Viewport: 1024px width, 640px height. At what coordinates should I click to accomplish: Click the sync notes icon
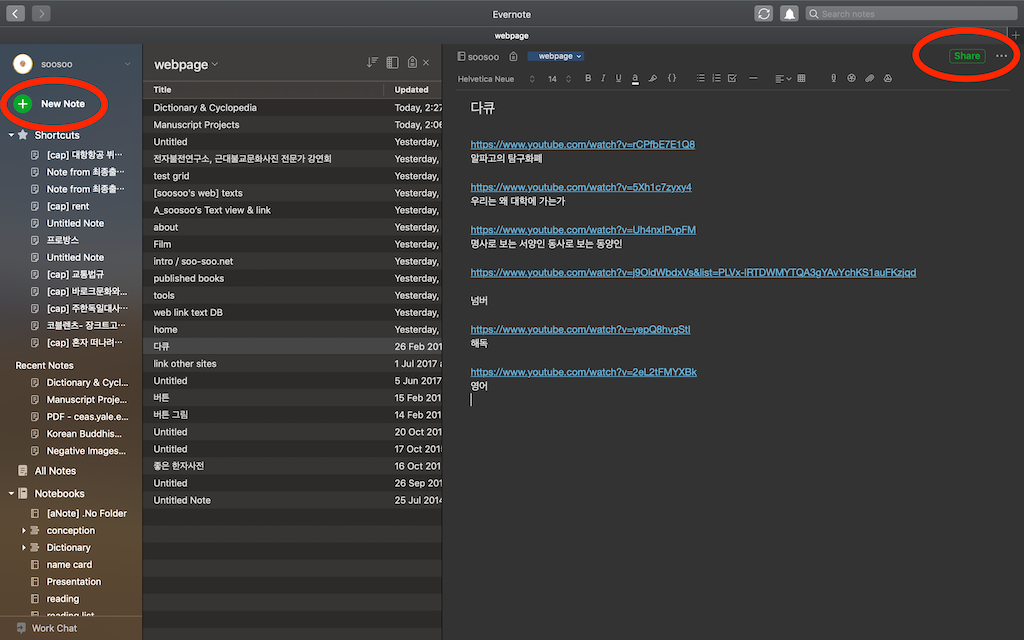tap(763, 14)
